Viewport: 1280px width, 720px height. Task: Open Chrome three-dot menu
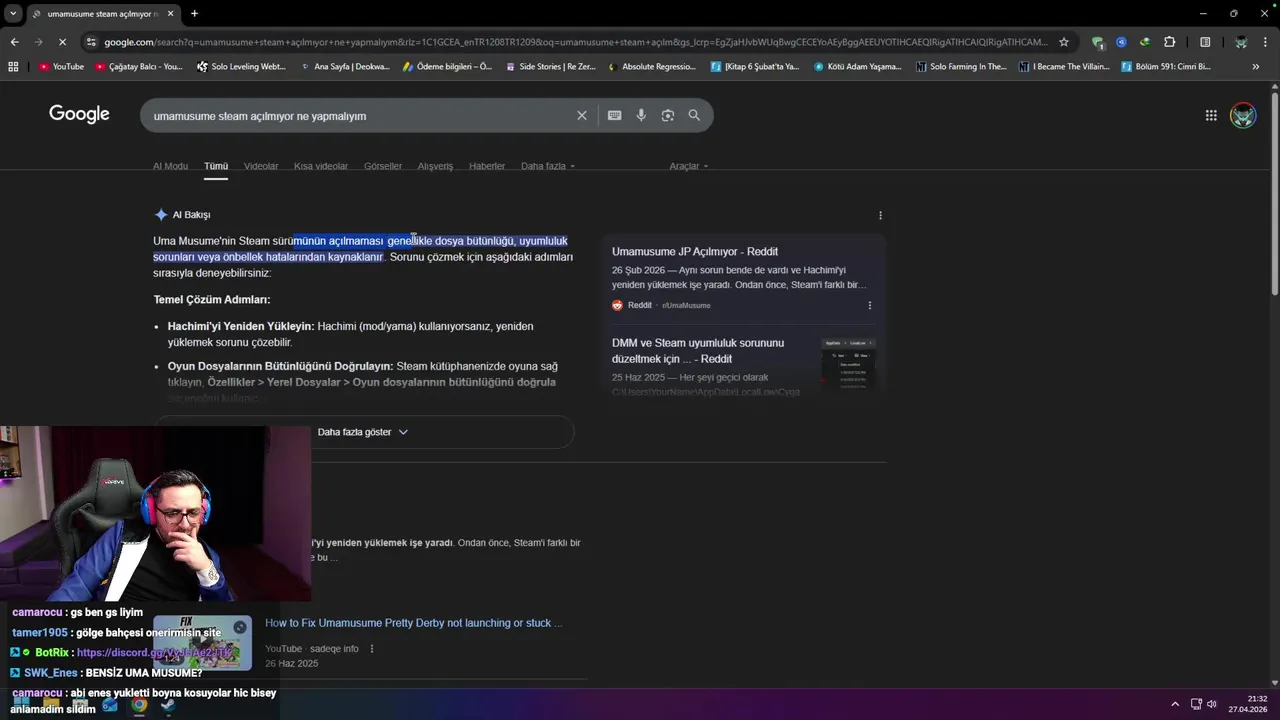click(1266, 42)
